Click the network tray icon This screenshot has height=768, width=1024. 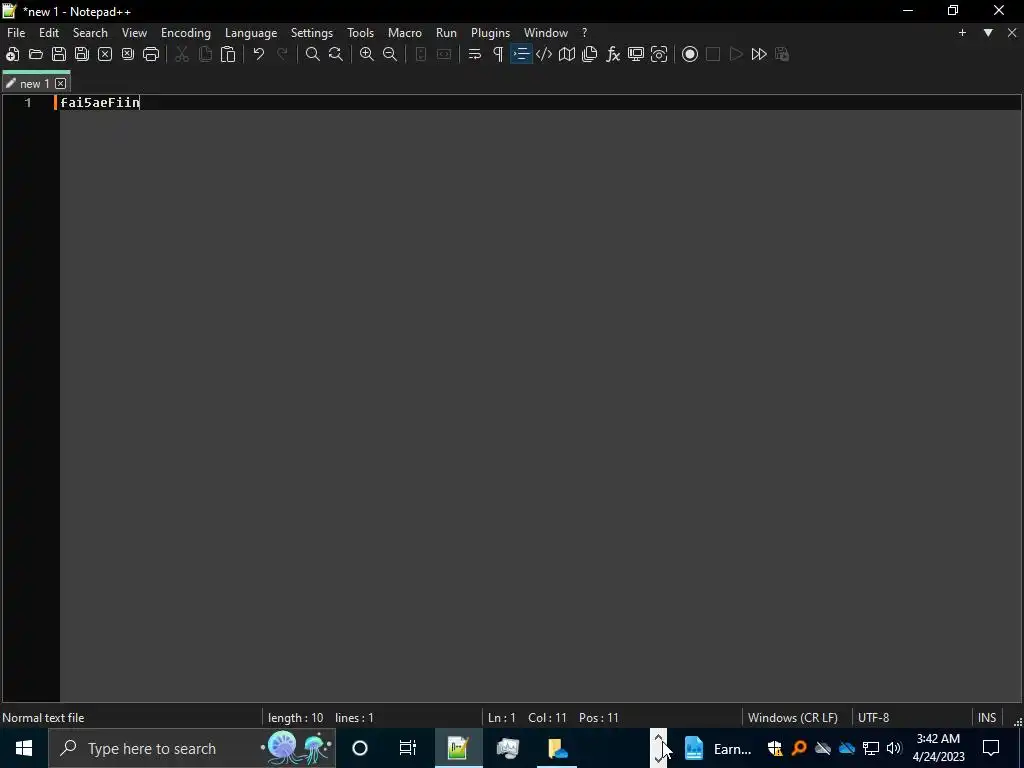pos(871,748)
